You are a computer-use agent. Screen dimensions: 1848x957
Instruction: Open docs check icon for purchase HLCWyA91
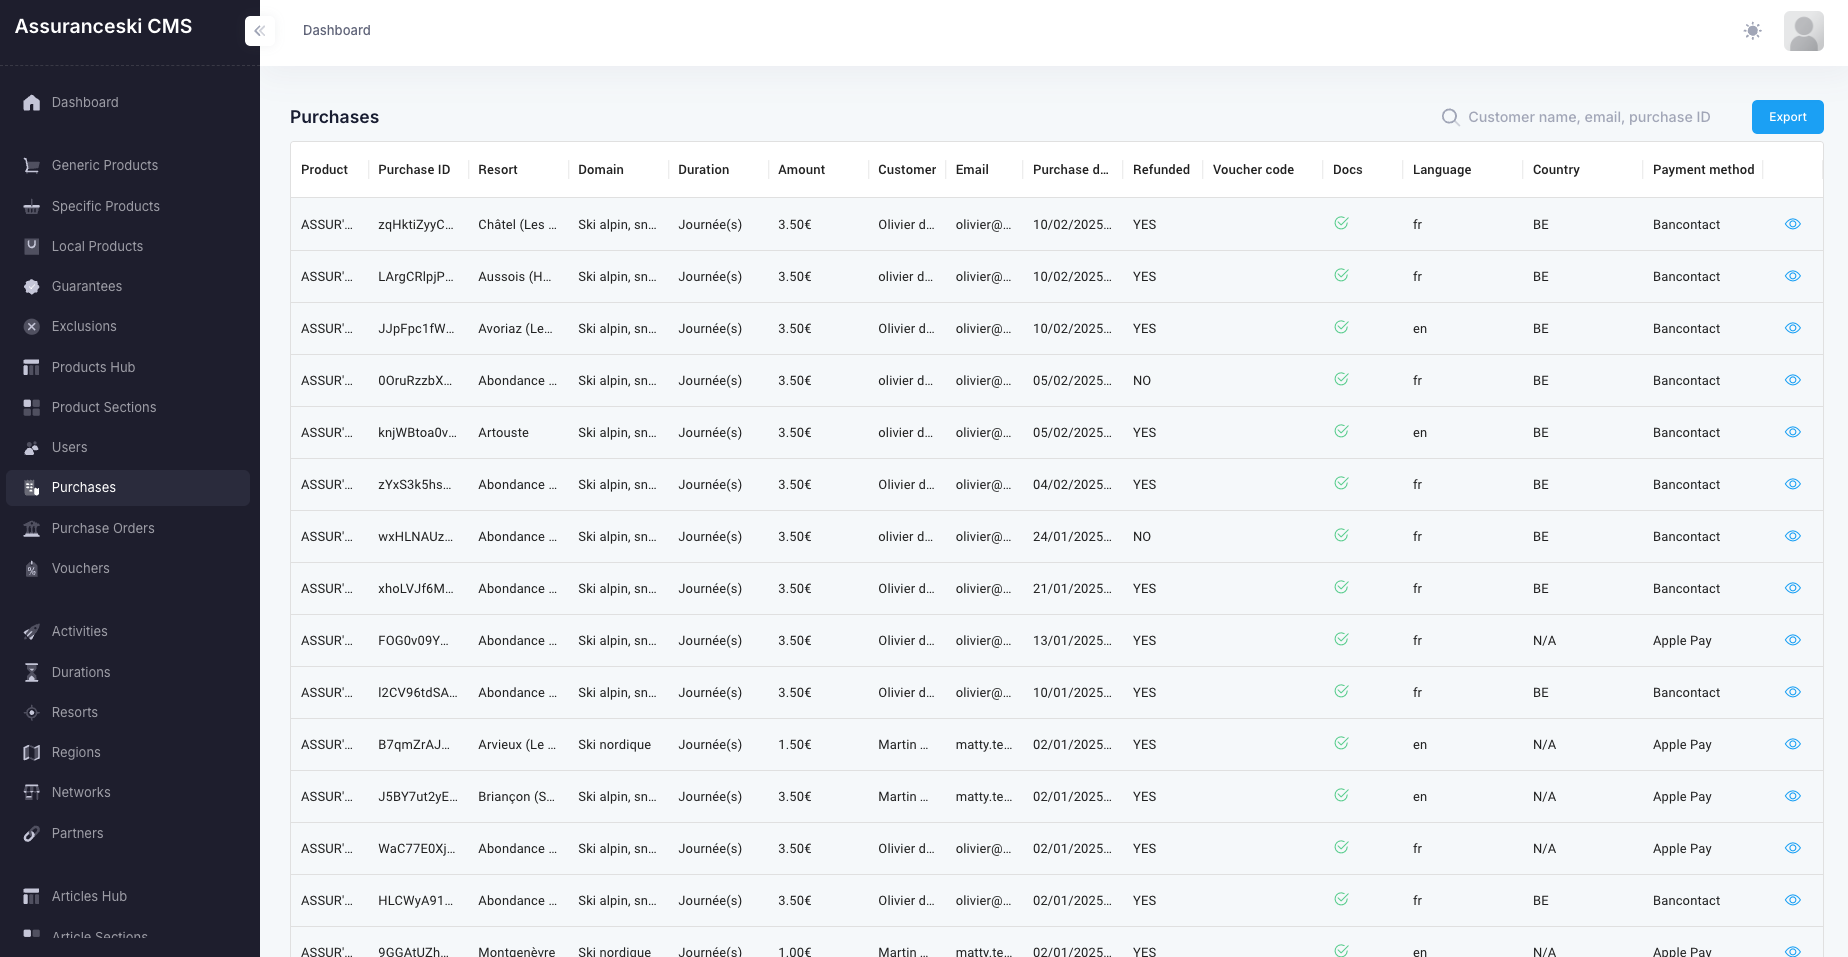(1341, 899)
